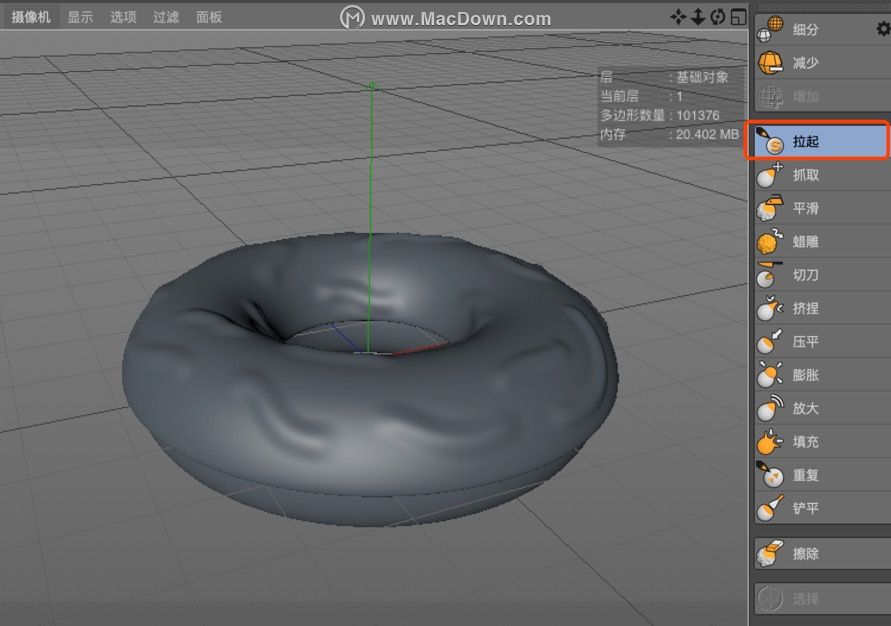
Task: Activate the 铲平 (Scrape) brush
Action: tap(822, 508)
